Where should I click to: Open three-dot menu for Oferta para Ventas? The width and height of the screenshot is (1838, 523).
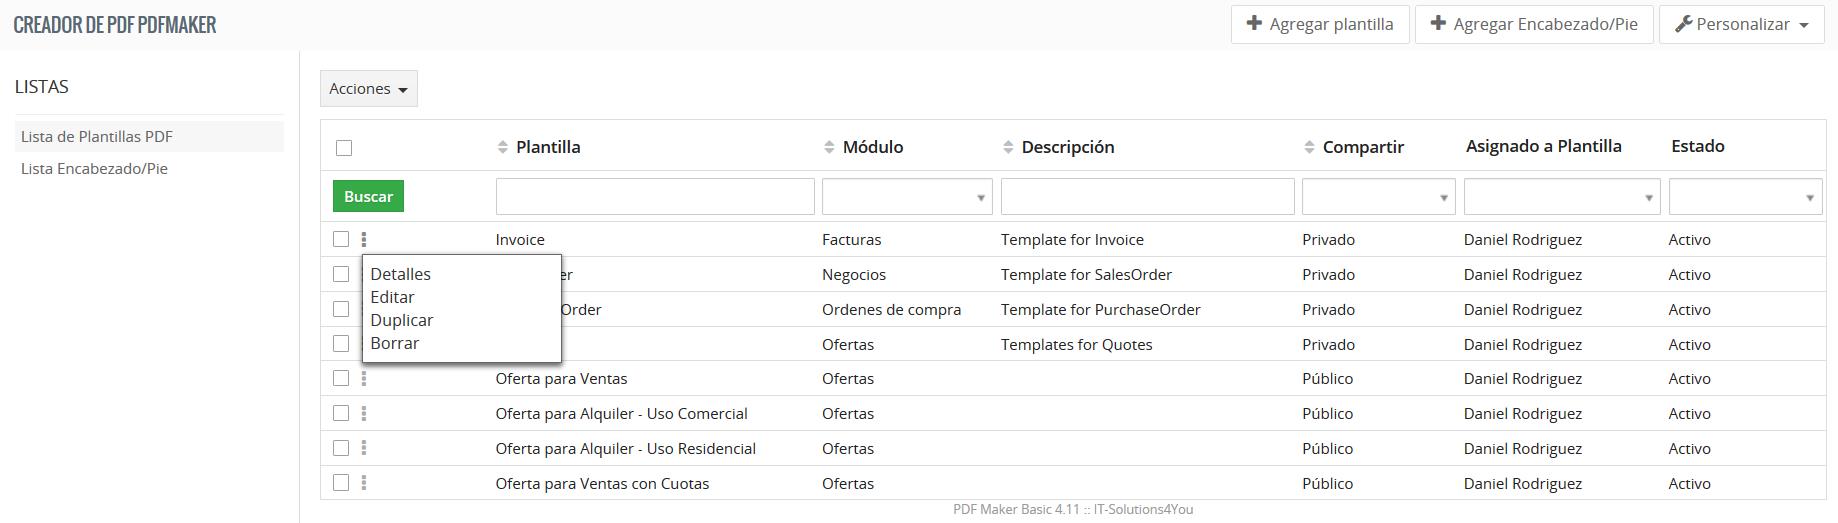point(364,379)
